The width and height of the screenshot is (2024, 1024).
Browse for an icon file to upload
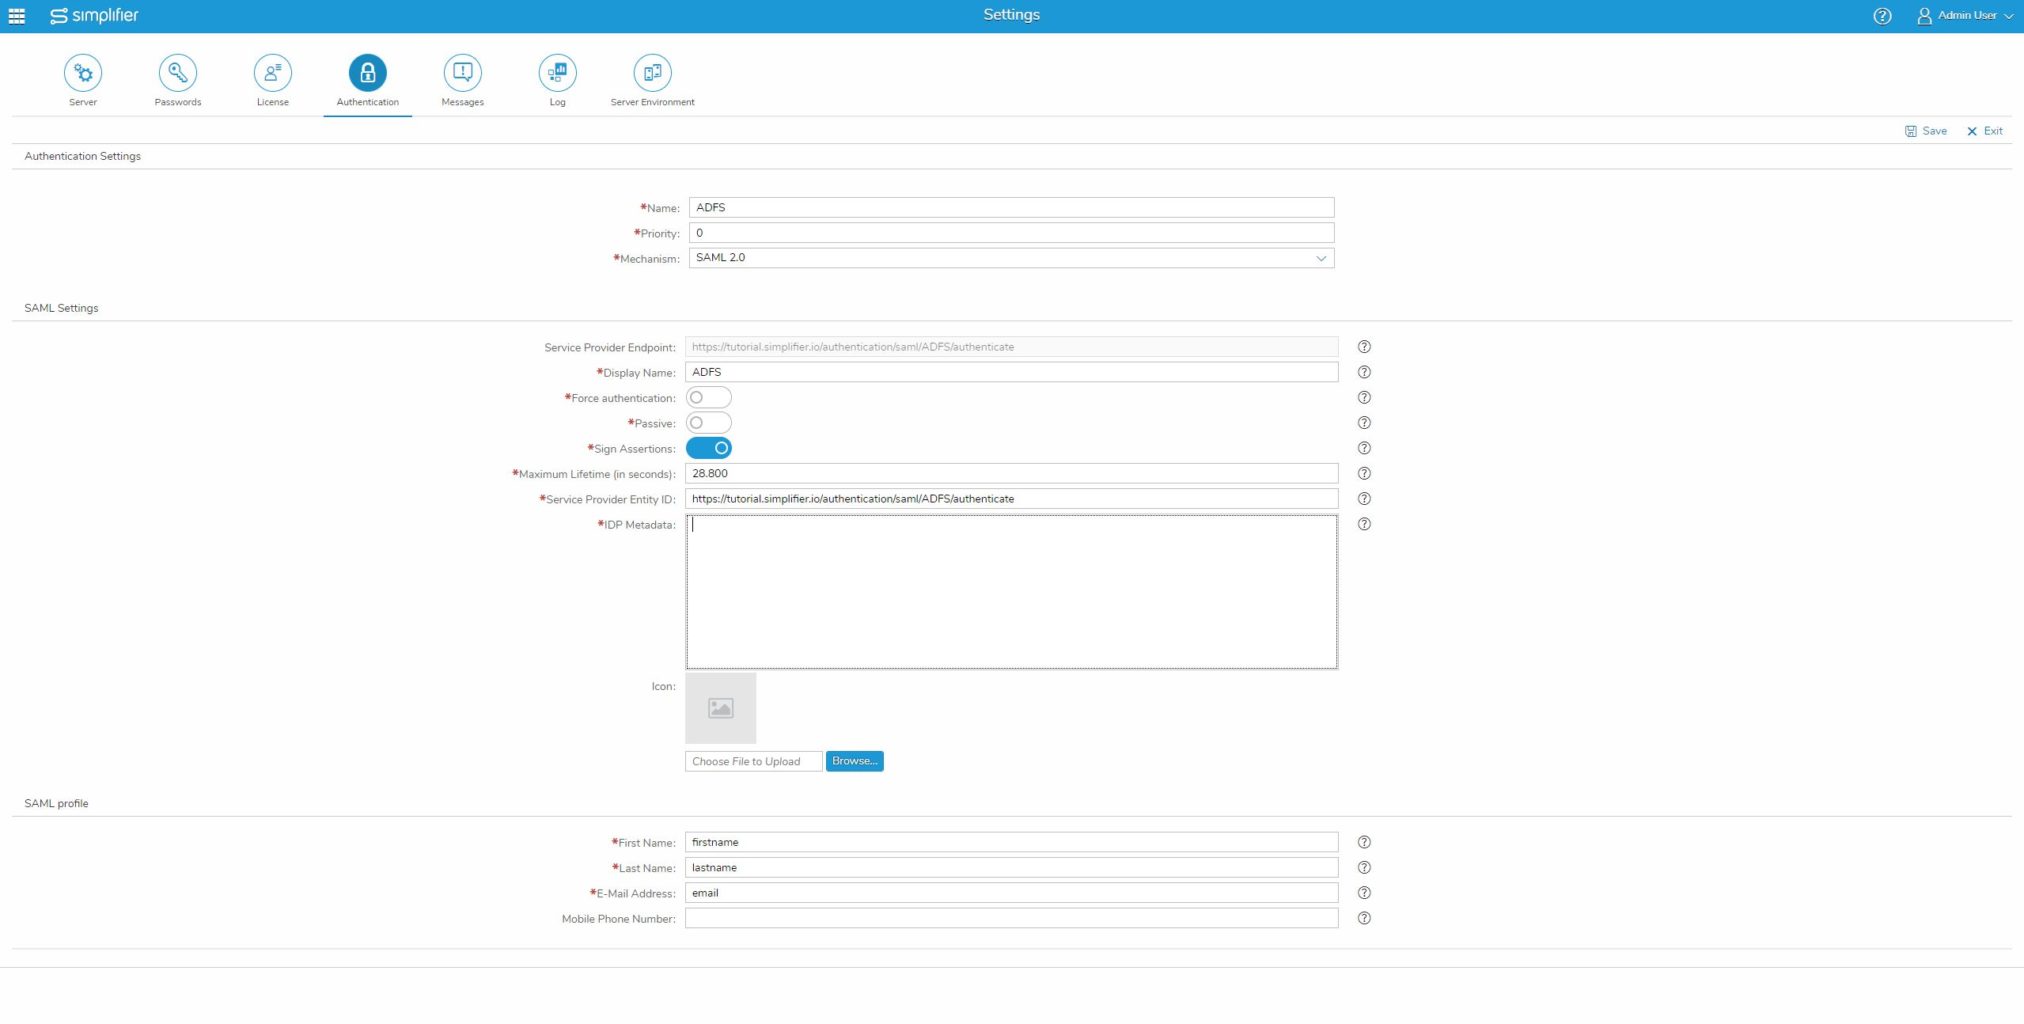854,761
